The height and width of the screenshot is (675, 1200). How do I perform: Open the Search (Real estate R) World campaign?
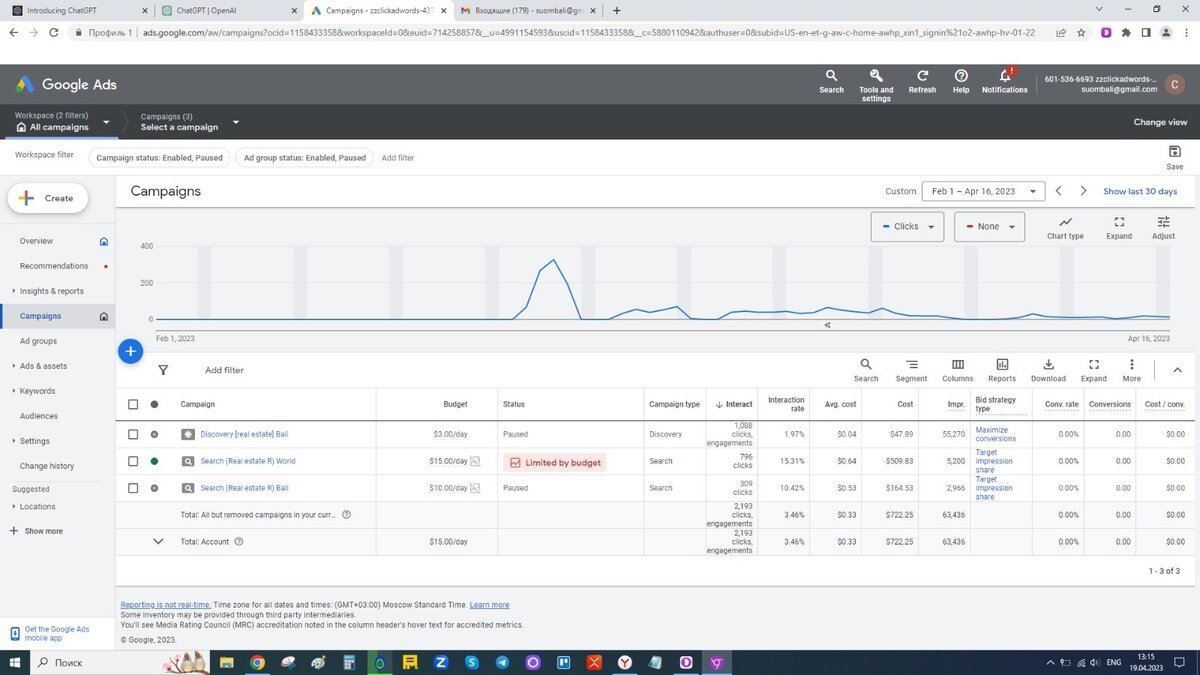[x=248, y=461]
